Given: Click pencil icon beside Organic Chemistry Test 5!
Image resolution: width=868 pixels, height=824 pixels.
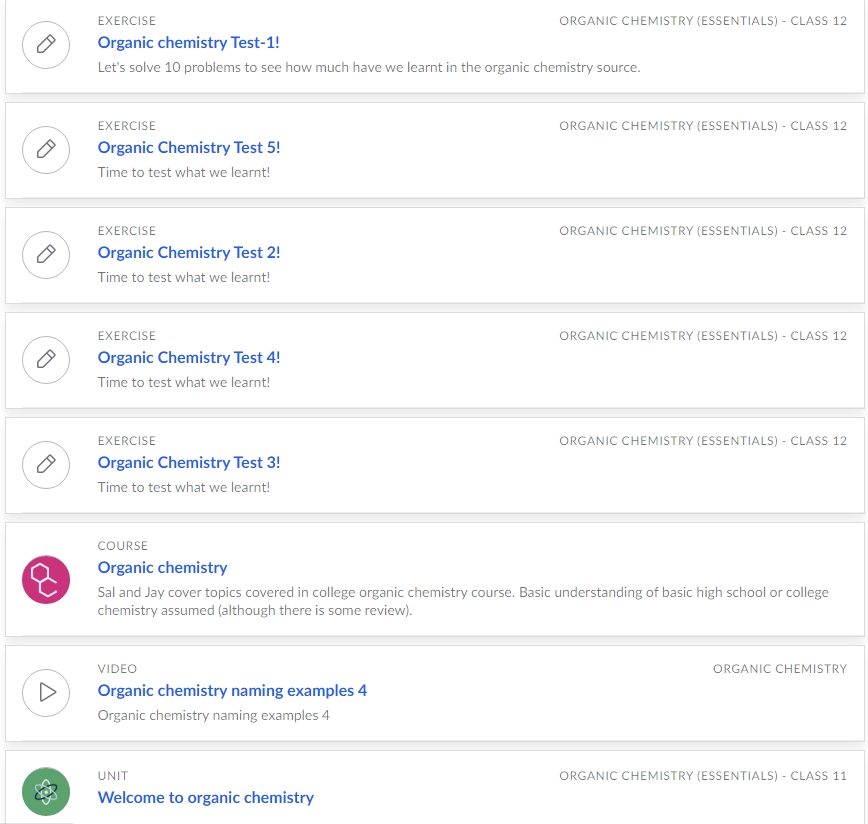Looking at the screenshot, I should click(46, 150).
